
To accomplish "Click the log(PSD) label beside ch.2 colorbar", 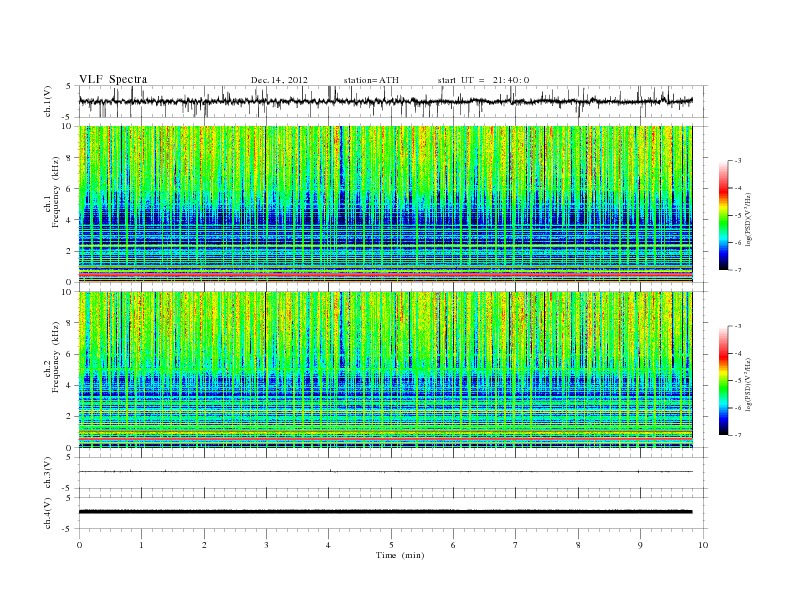I will point(749,384).
